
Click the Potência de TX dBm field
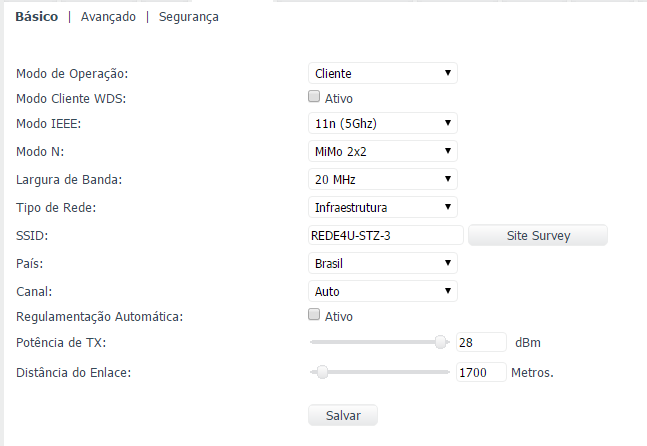(x=481, y=342)
